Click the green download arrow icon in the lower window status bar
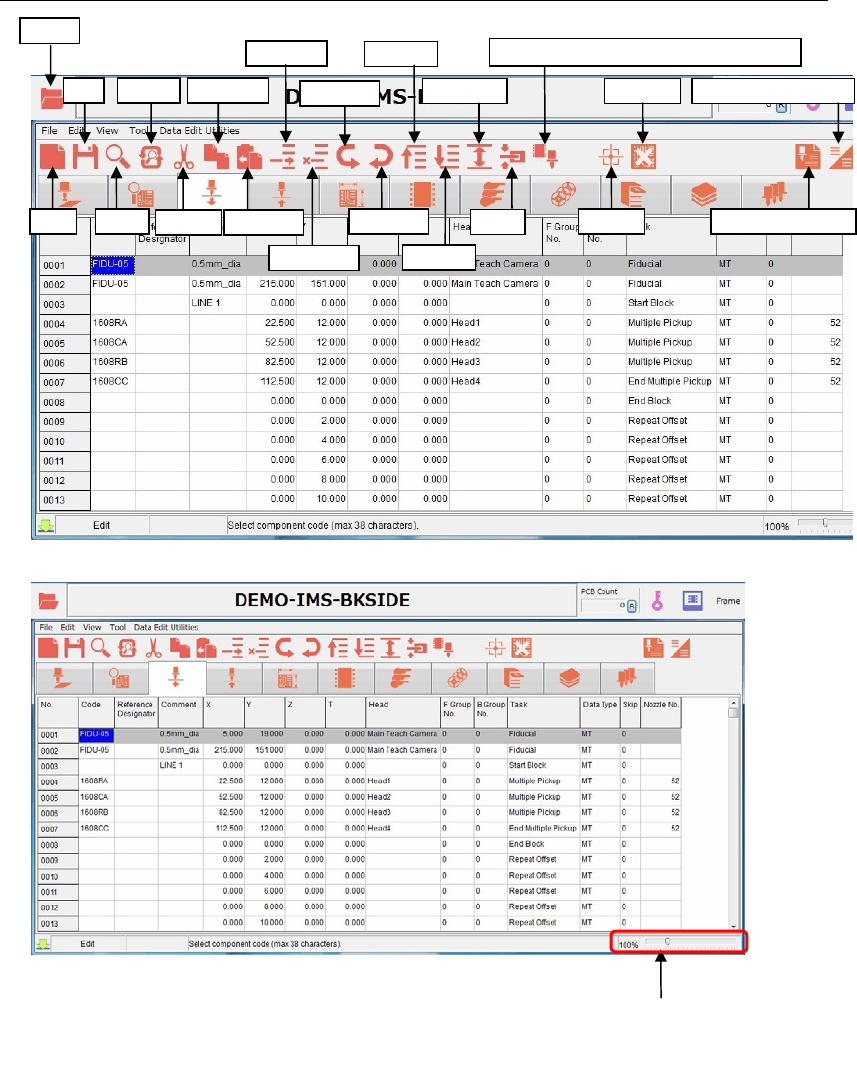Screen dimensions: 857x1073 click(43, 944)
